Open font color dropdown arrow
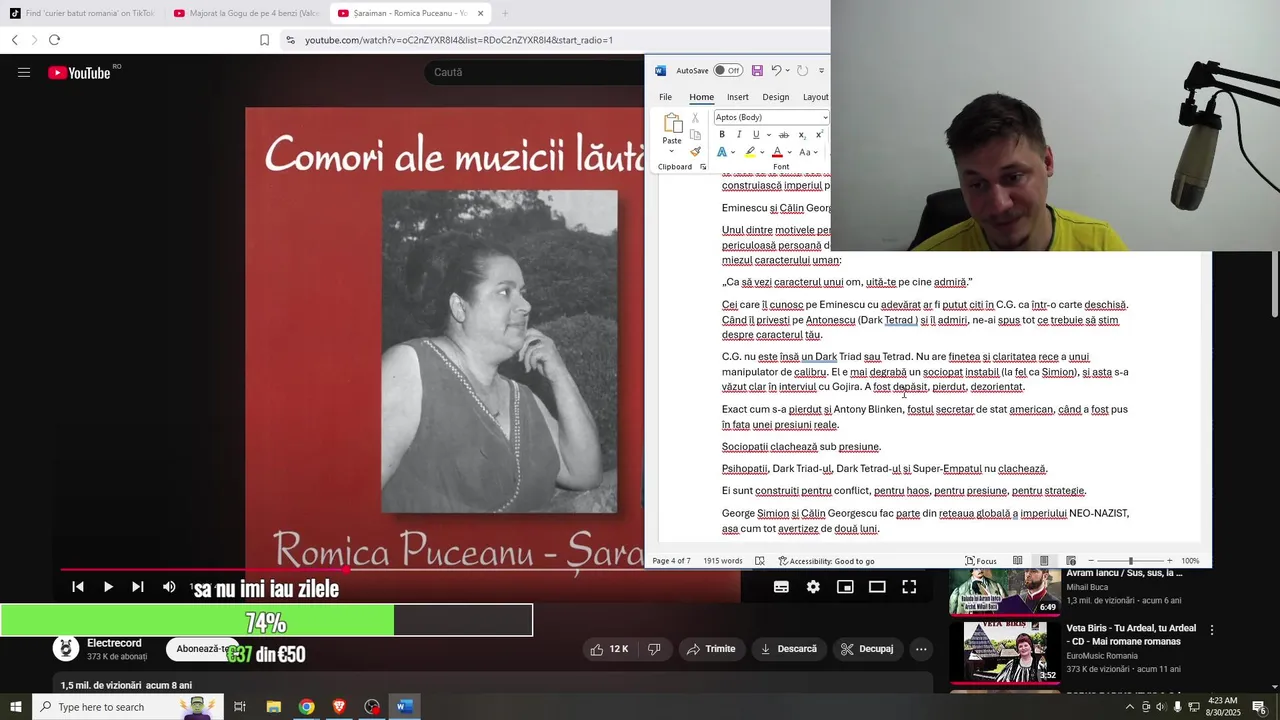This screenshot has height=720, width=1280. (789, 152)
